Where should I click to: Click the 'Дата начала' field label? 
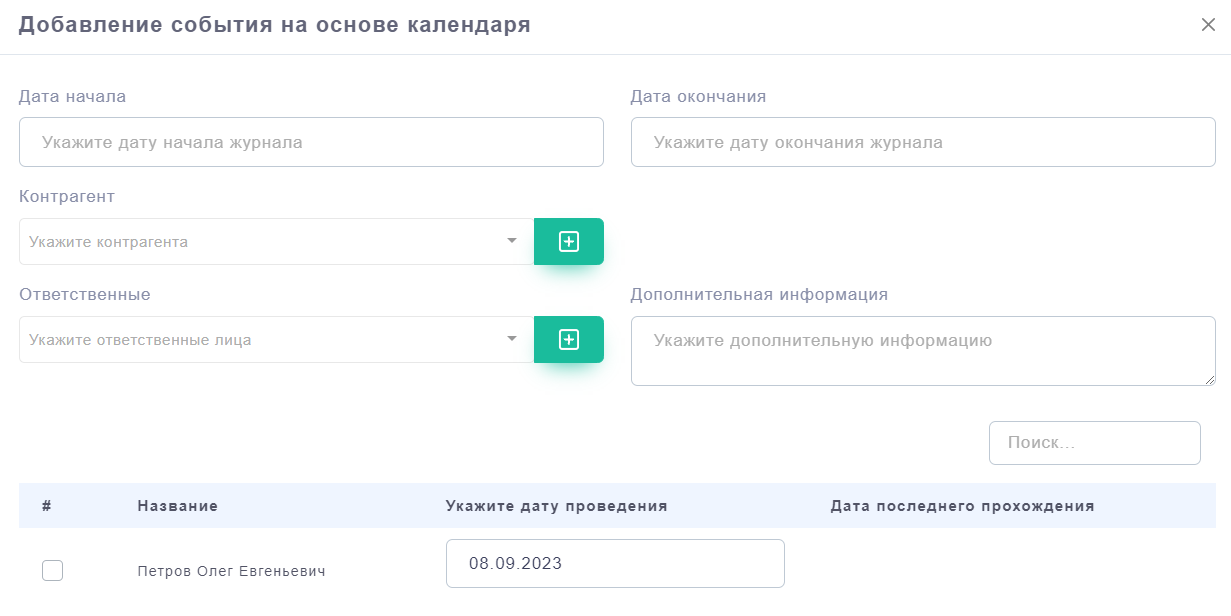(x=72, y=97)
